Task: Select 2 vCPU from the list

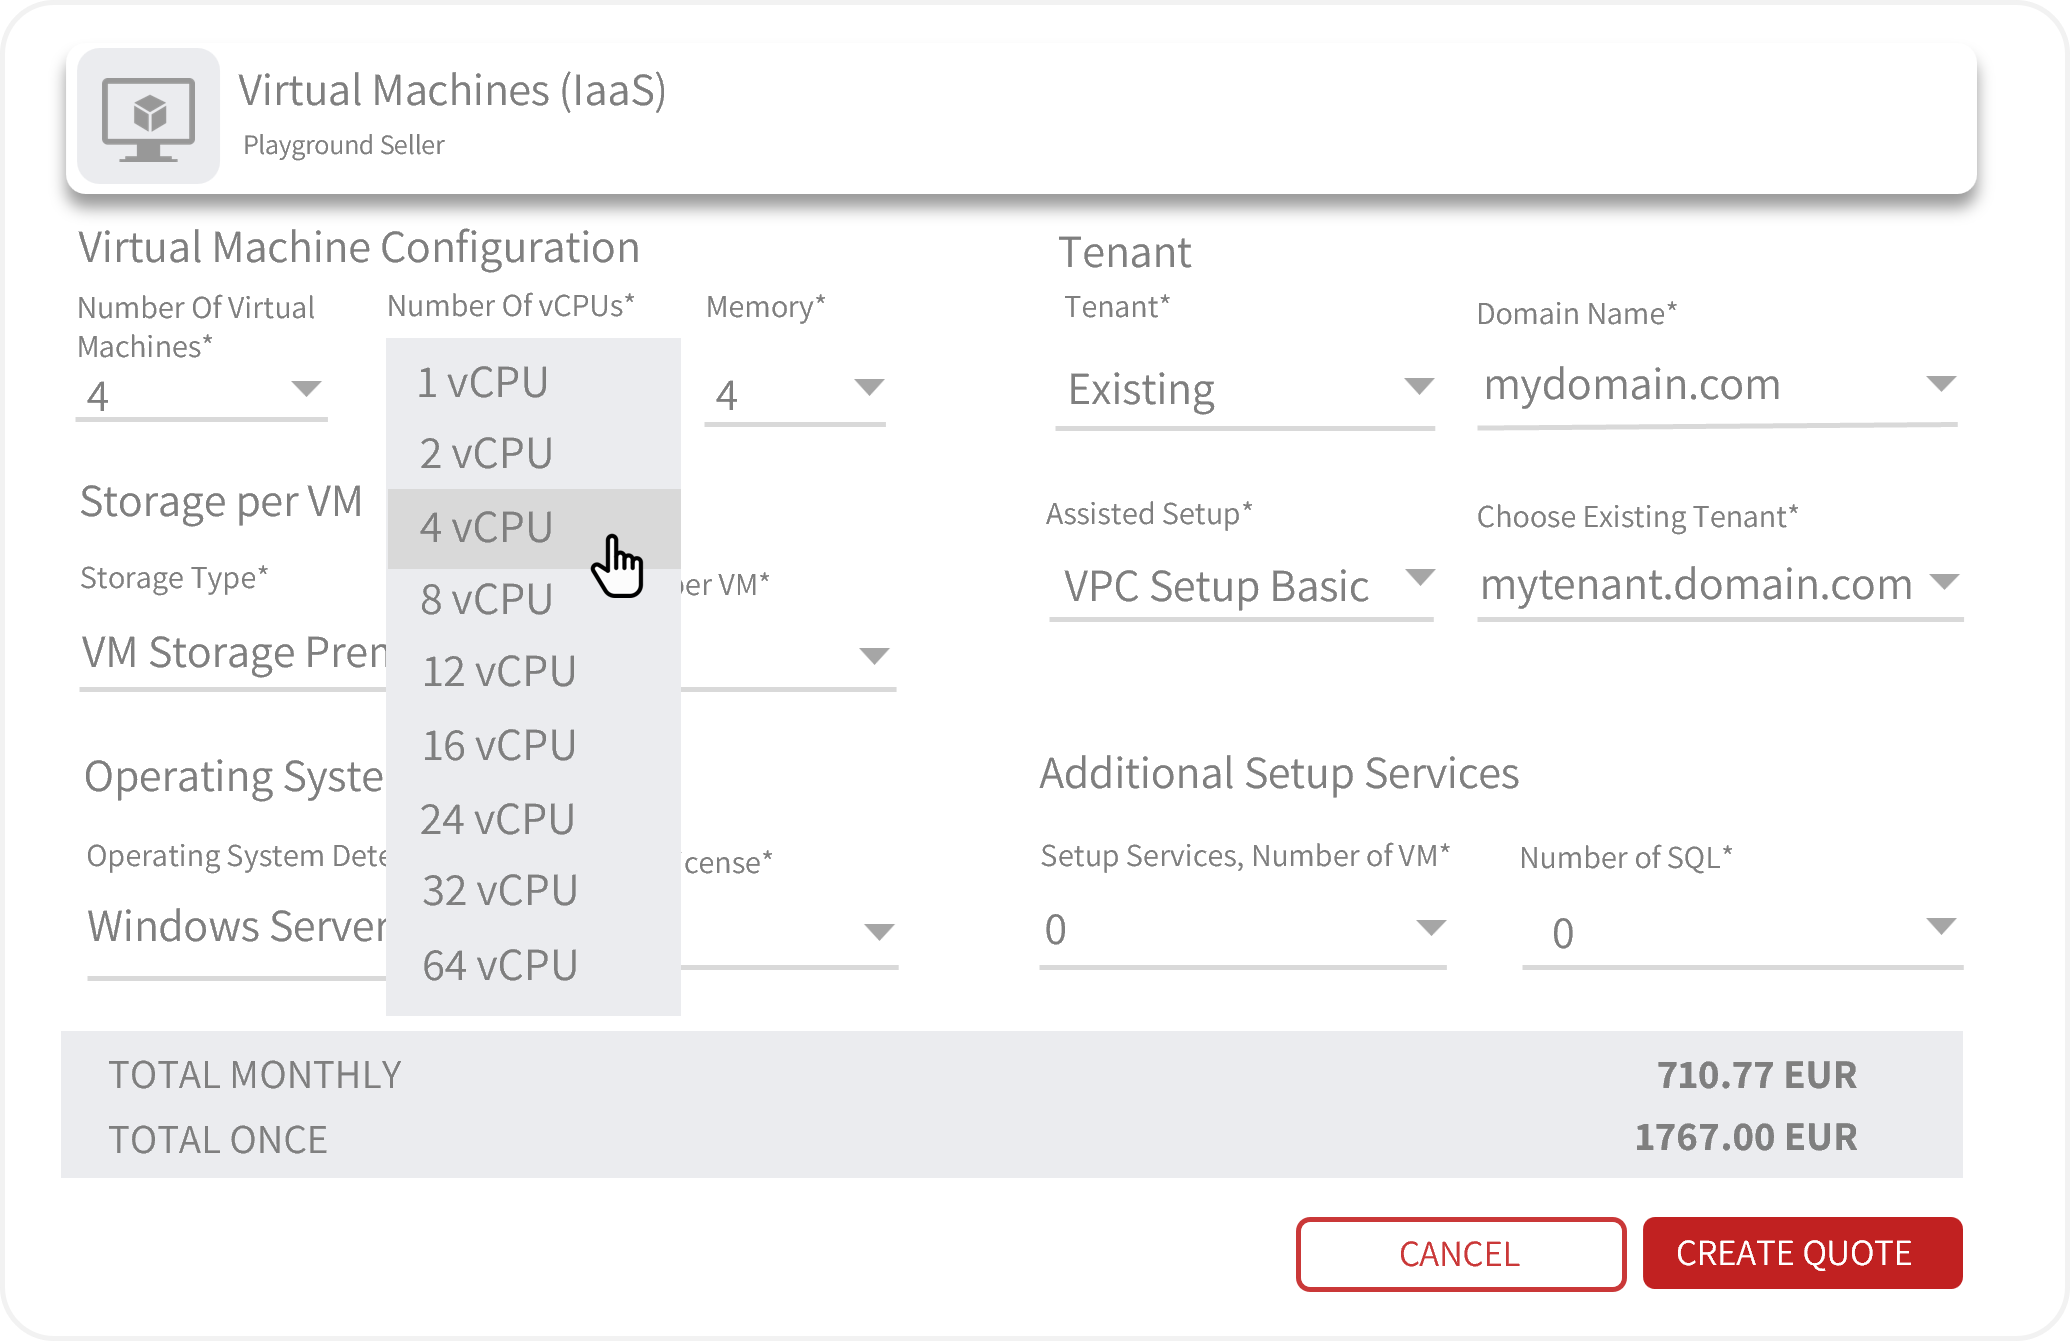Action: tap(533, 454)
